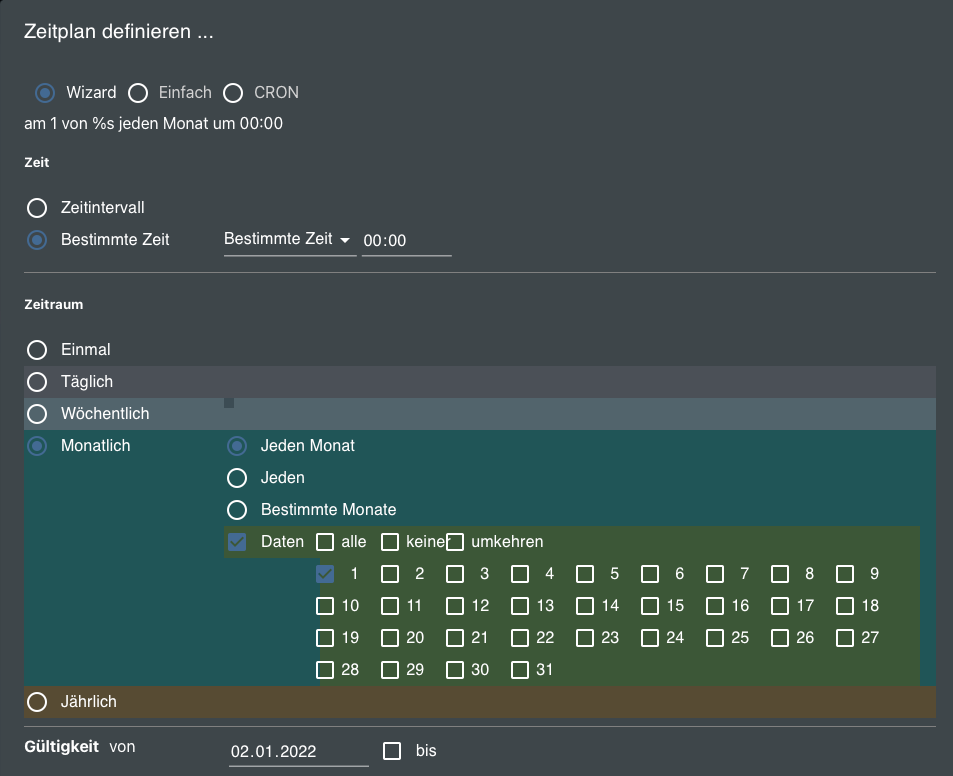
Task: Check the 'keine' dates checkbox
Action: click(x=390, y=542)
